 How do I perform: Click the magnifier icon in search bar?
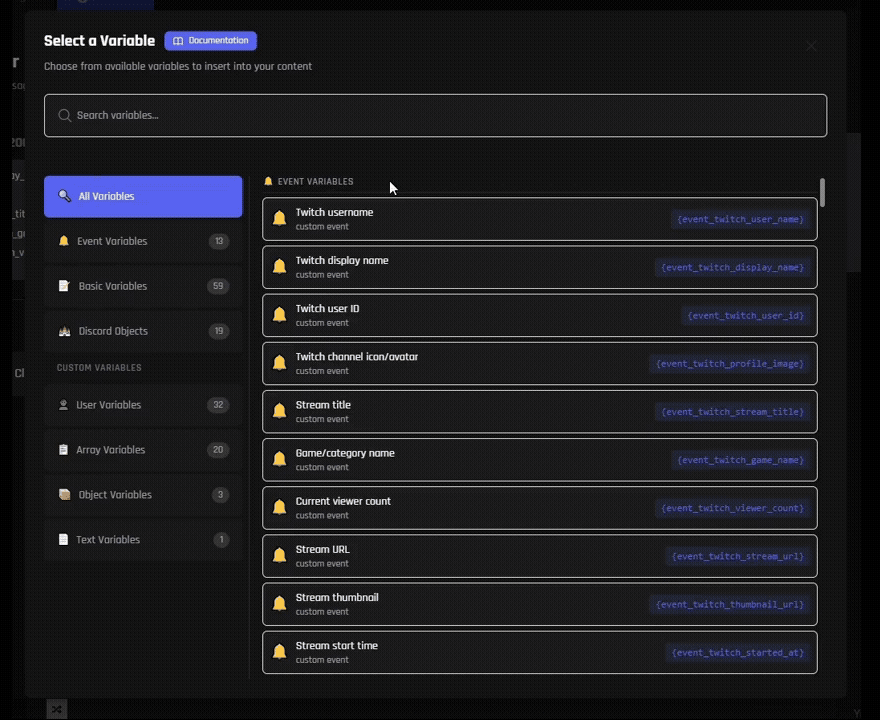65,115
